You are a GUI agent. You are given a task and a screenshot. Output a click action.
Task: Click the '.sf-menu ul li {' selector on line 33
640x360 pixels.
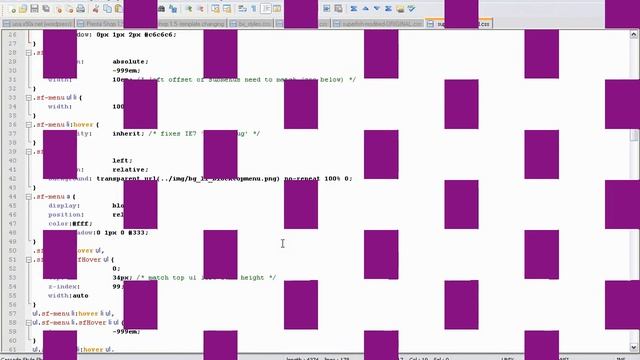57,98
